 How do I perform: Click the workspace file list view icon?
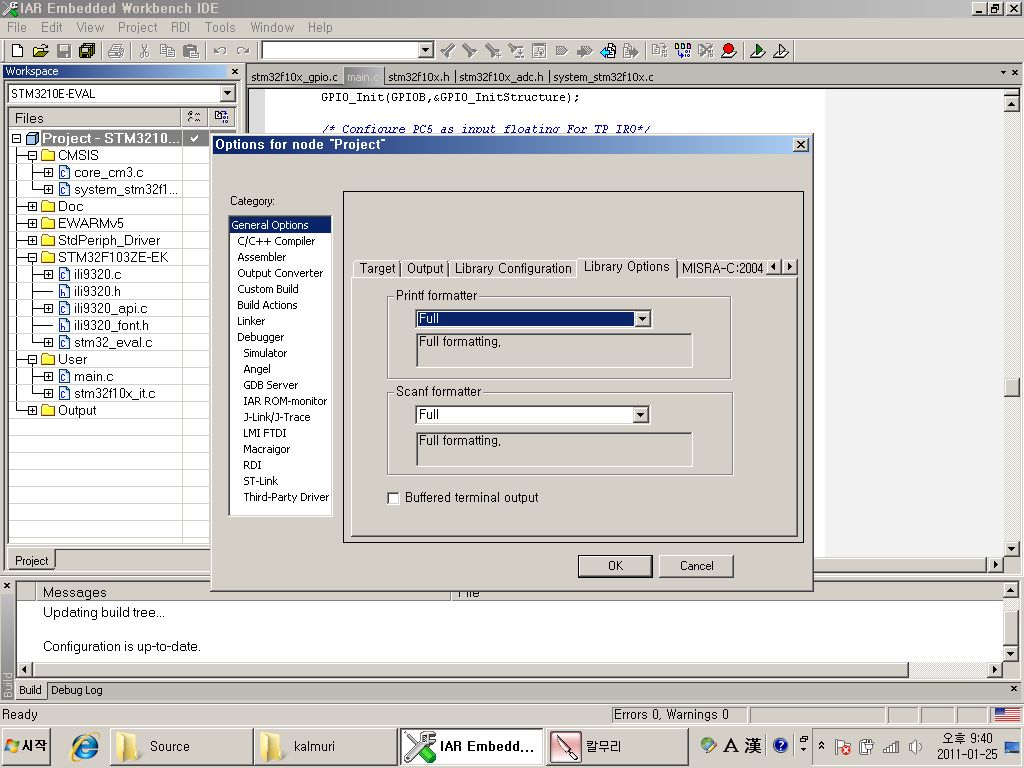[x=194, y=117]
